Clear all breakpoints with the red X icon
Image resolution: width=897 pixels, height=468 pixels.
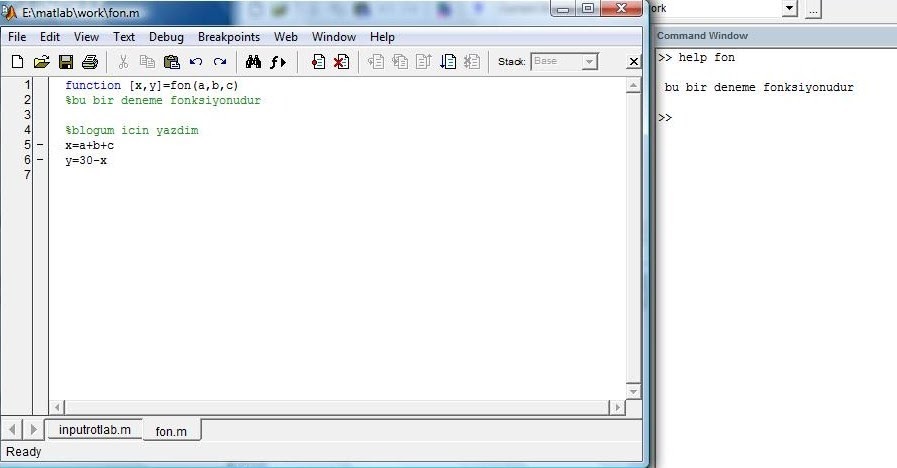342,62
